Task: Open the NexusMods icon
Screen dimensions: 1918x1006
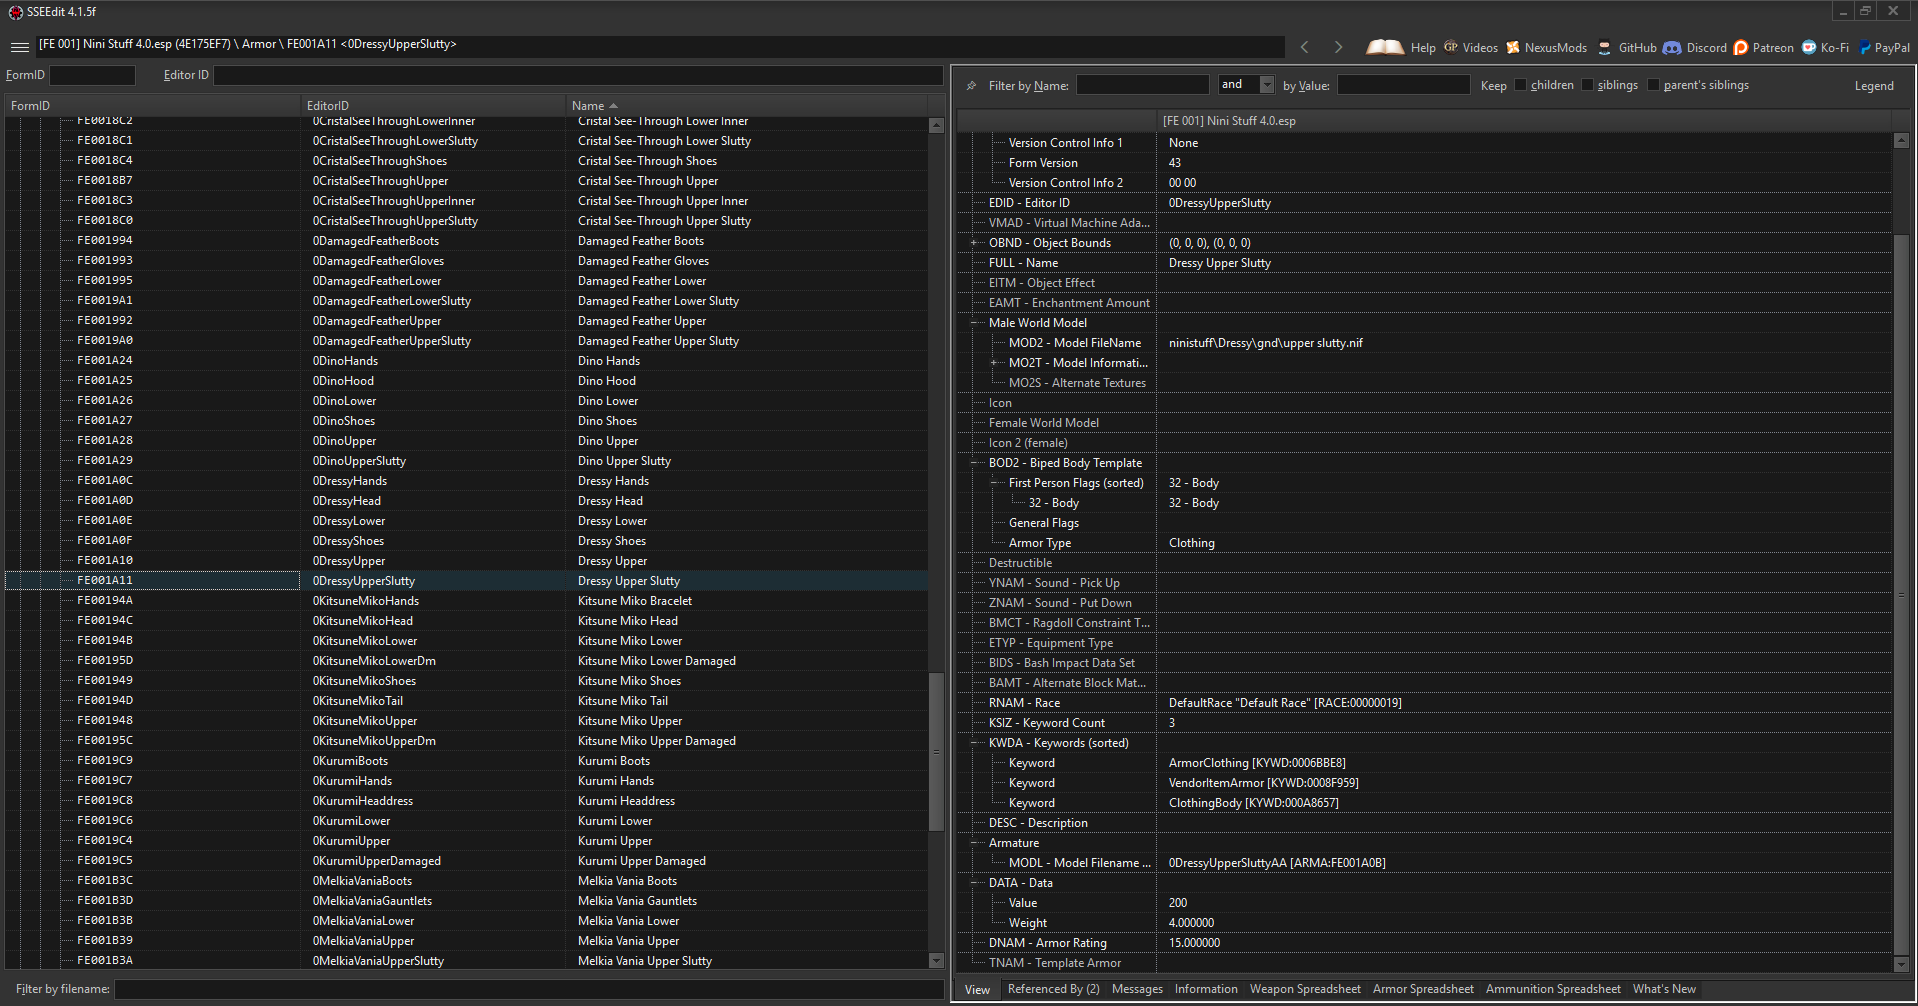Action: 1513,47
